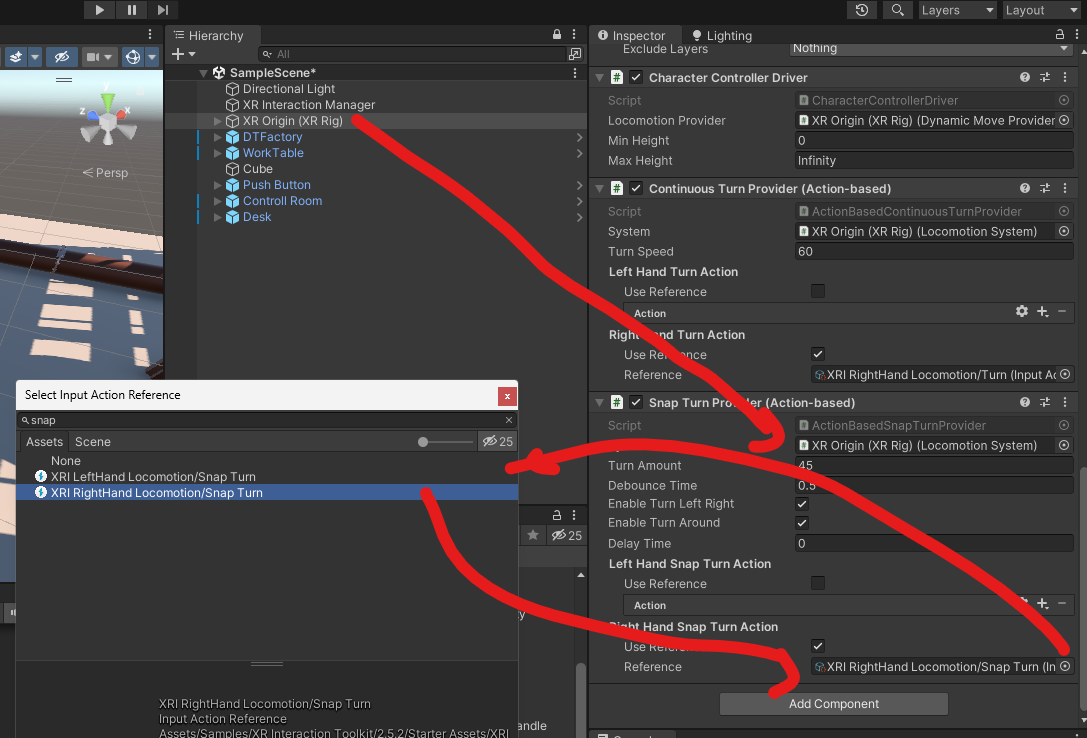Add binding with plus in Left Hand Turn Action
The image size is (1087, 738).
[1042, 312]
